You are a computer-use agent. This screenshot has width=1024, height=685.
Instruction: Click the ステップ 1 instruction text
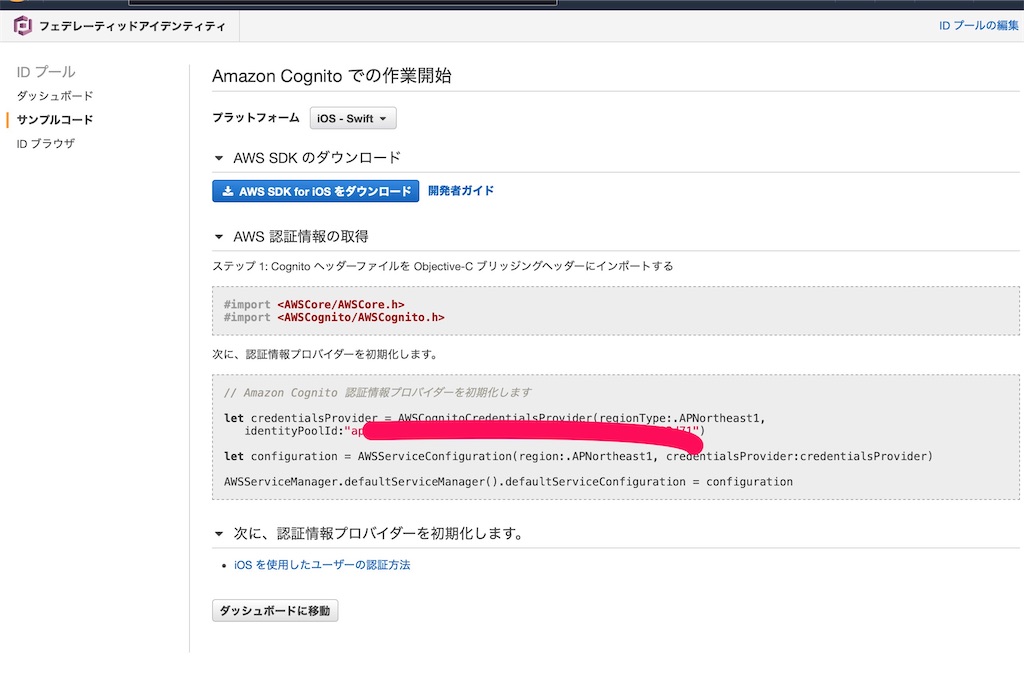pyautogui.click(x=442, y=266)
